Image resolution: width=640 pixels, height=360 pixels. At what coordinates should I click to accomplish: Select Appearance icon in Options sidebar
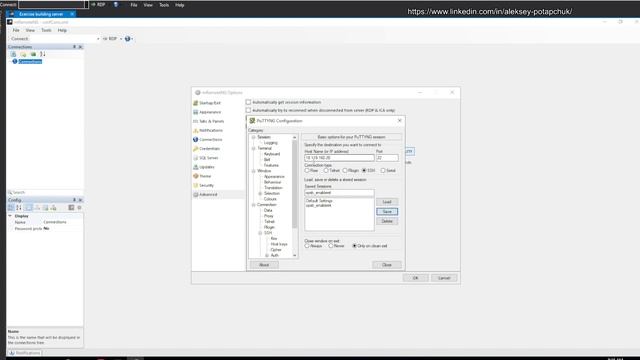[x=196, y=112]
